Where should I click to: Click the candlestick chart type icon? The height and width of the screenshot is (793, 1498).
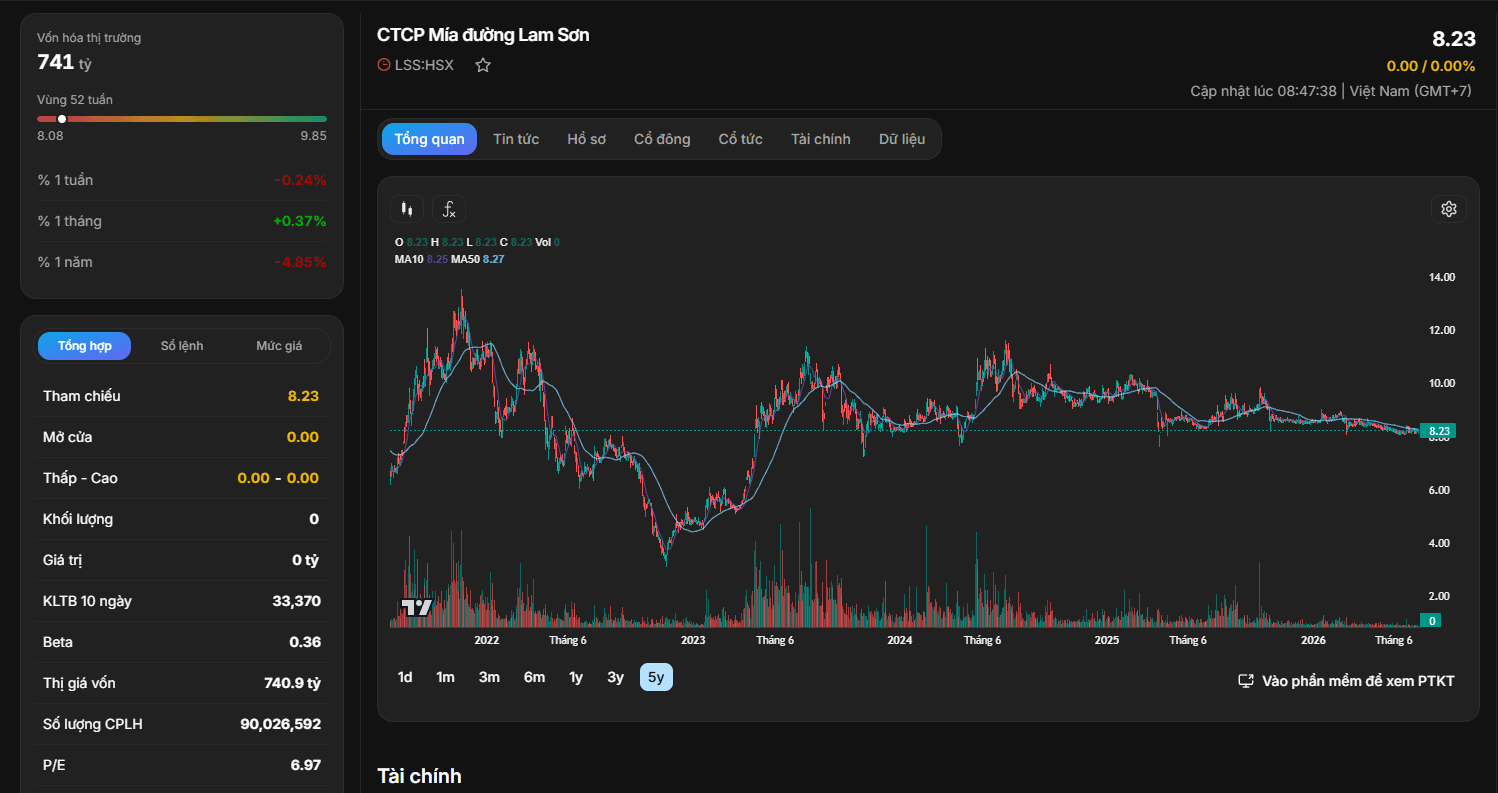406,209
